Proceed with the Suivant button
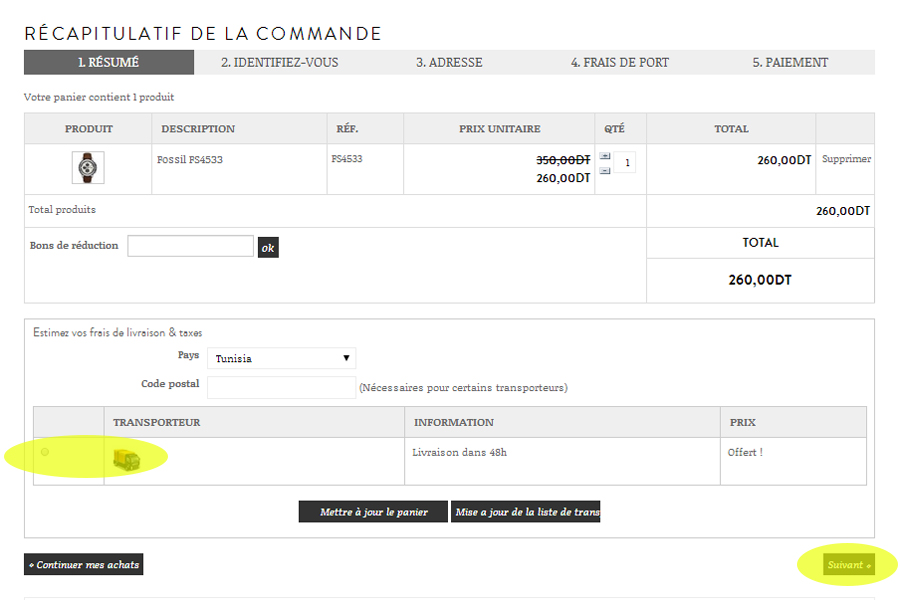The height and width of the screenshot is (600, 900). pyautogui.click(x=848, y=565)
